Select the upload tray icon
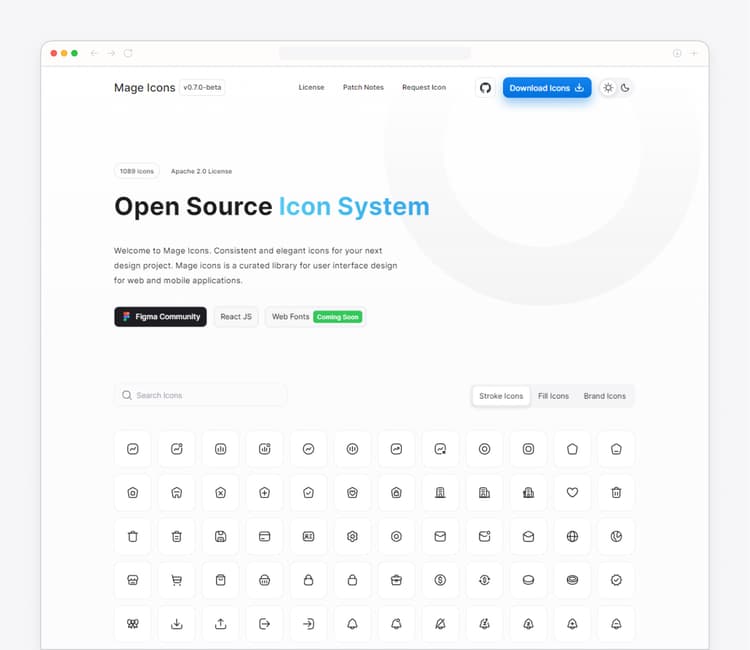The image size is (750, 650). tap(221, 624)
